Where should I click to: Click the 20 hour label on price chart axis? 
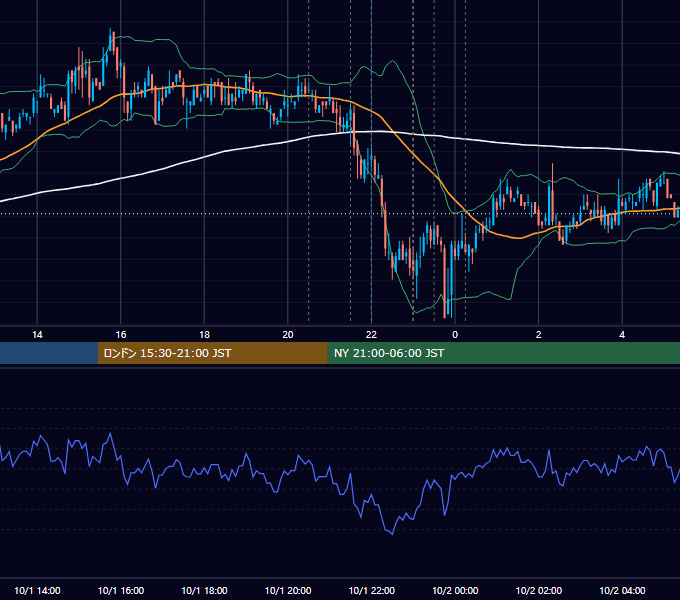(288, 335)
